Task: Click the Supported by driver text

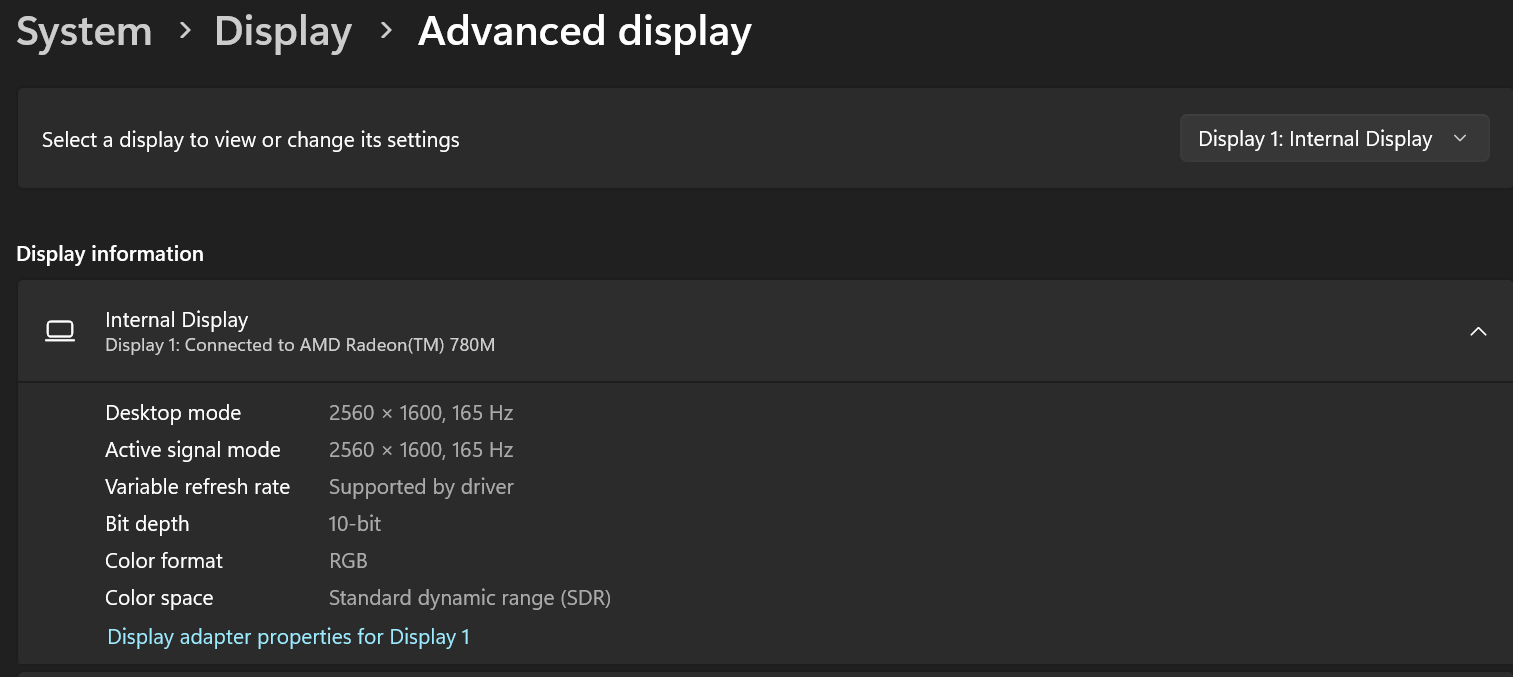Action: 421,487
